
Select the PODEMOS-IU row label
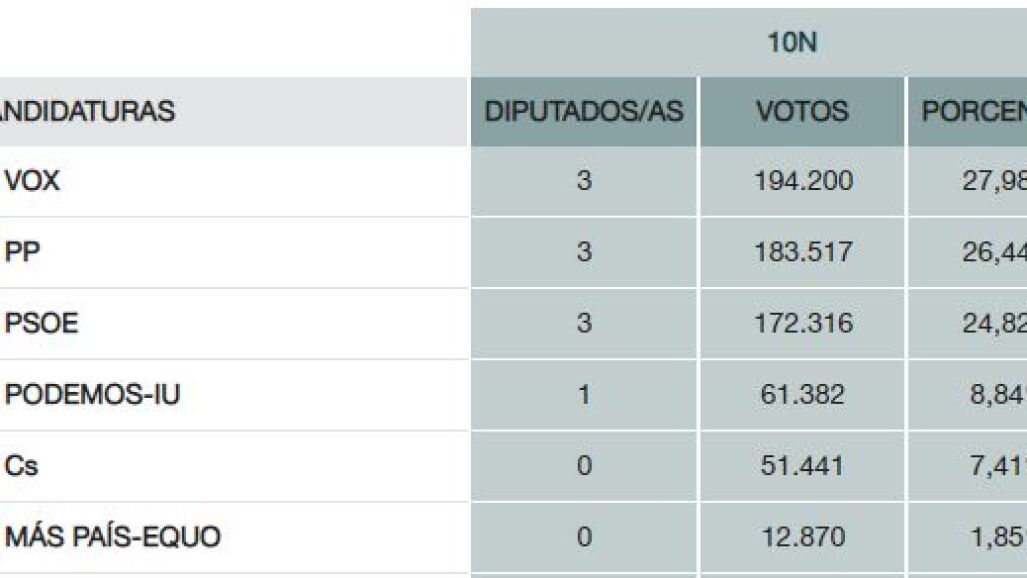click(x=93, y=395)
